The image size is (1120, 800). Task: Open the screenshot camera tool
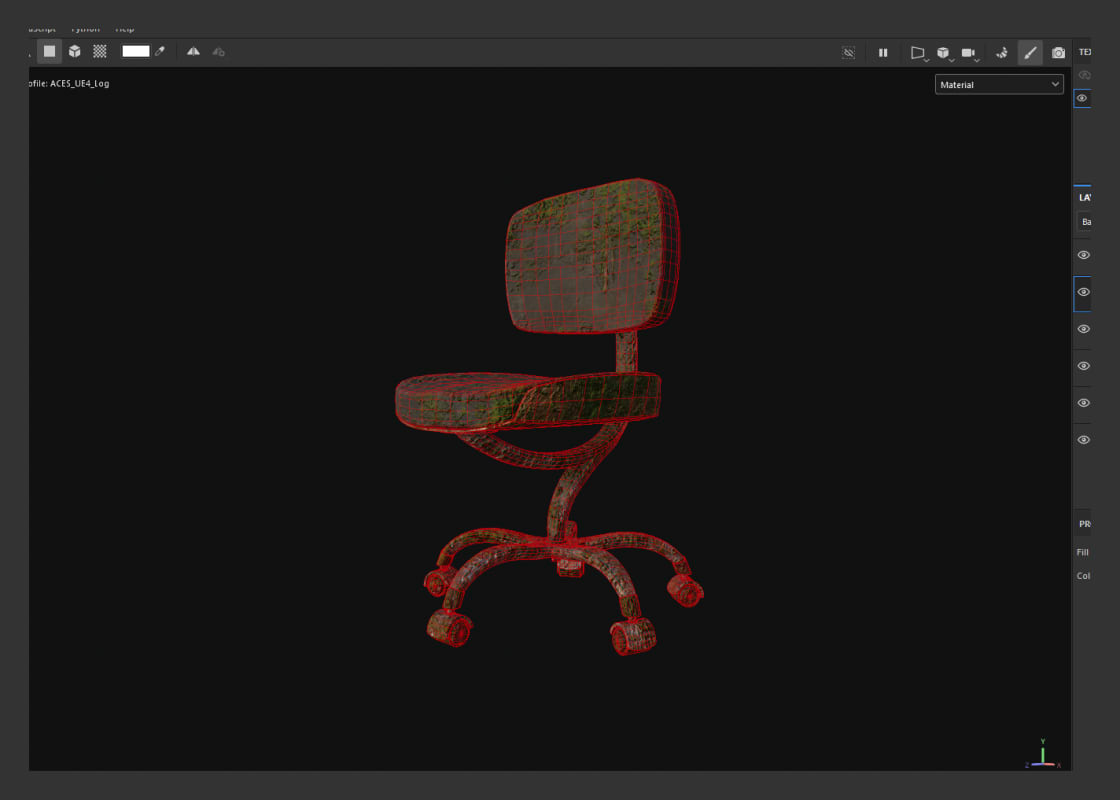click(1059, 52)
